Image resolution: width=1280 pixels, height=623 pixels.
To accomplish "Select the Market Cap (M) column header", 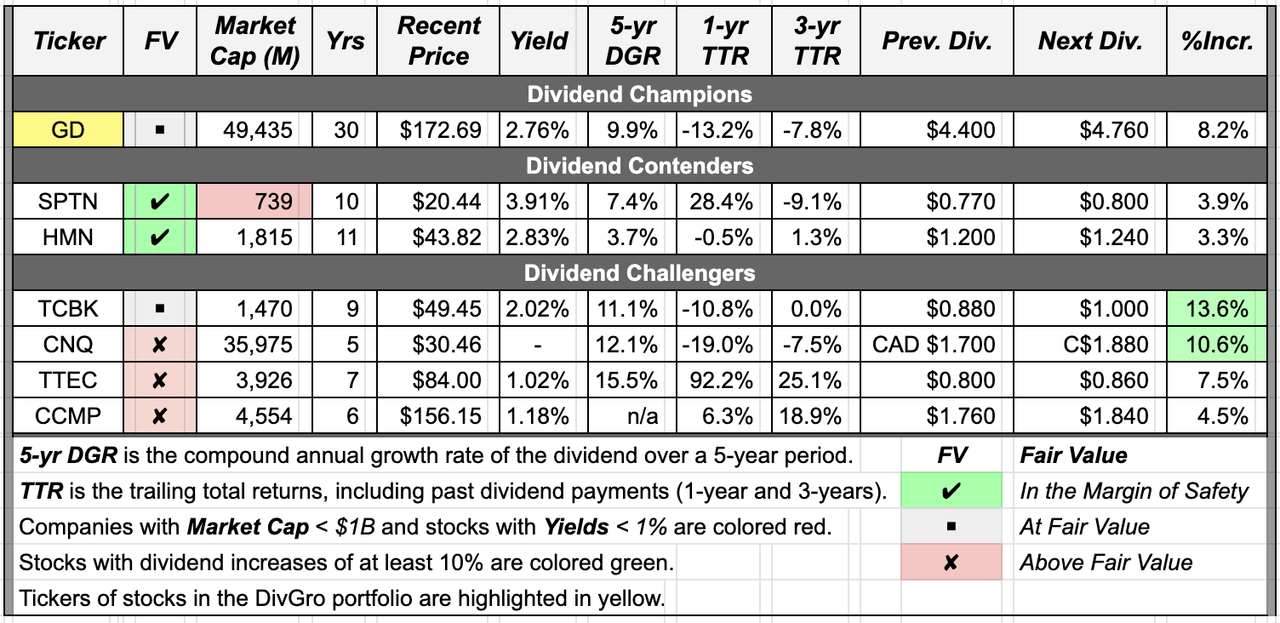I will [255, 41].
